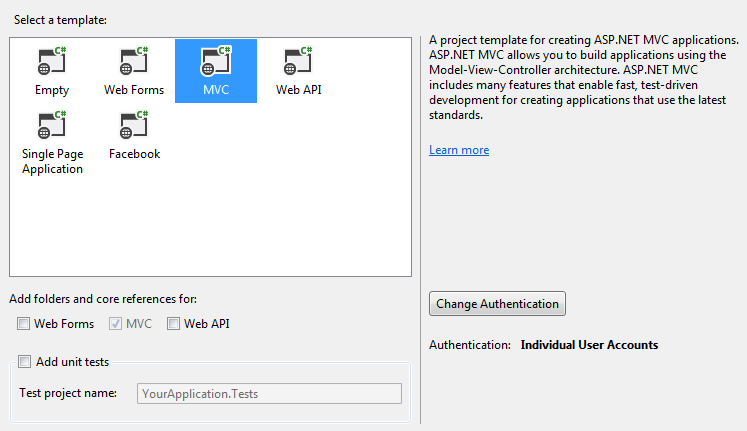Click the 'Test project name:' label
Viewport: 747px width, 431px height.
(x=68, y=393)
